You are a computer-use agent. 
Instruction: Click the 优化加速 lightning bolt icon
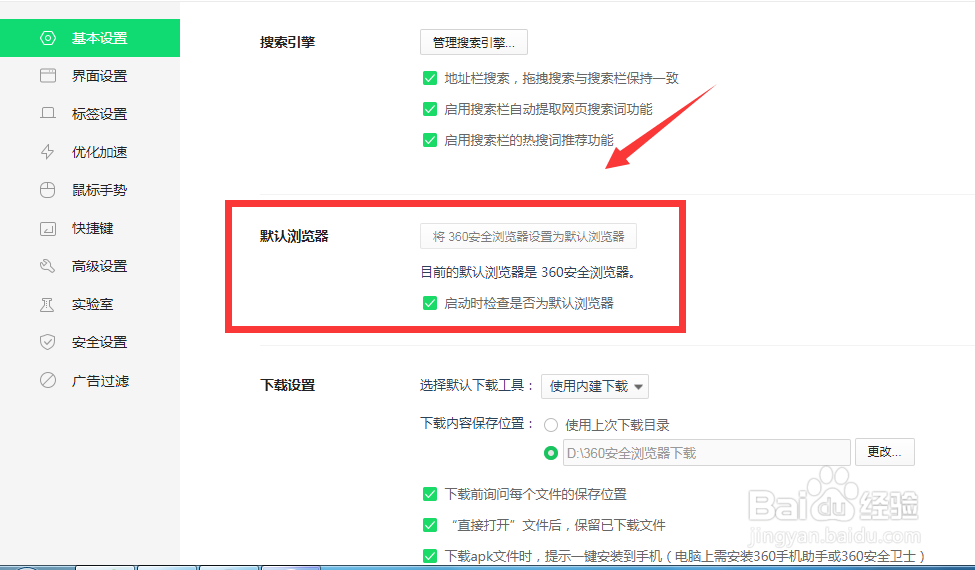click(x=48, y=152)
